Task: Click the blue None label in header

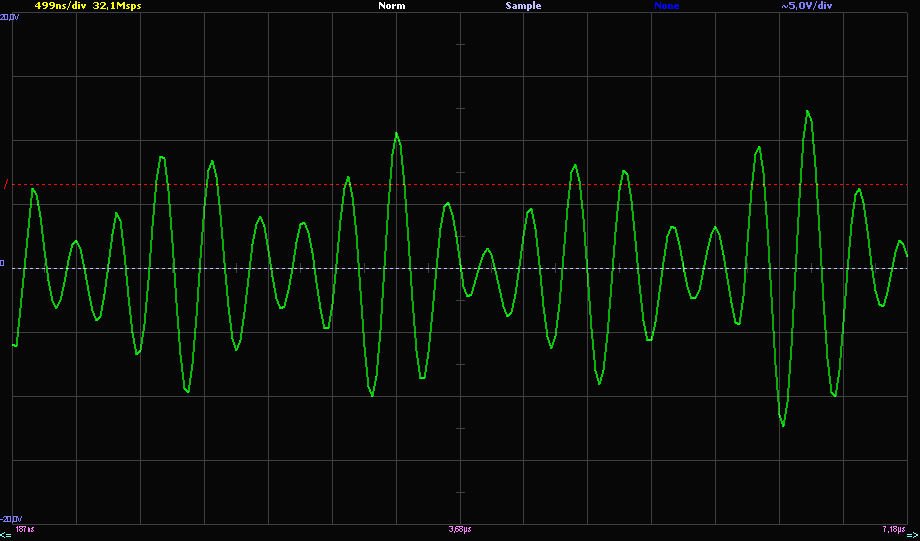Action: pos(666,6)
